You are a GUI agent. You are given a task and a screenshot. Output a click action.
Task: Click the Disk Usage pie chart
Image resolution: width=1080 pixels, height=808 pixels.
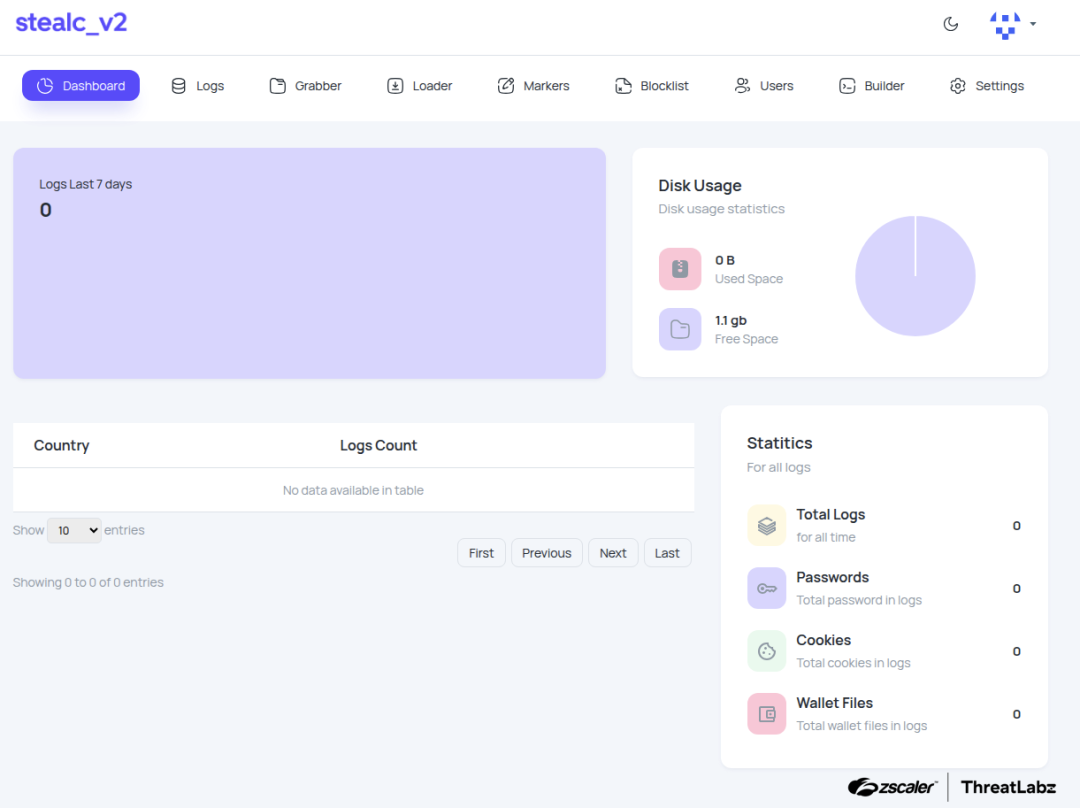point(915,276)
